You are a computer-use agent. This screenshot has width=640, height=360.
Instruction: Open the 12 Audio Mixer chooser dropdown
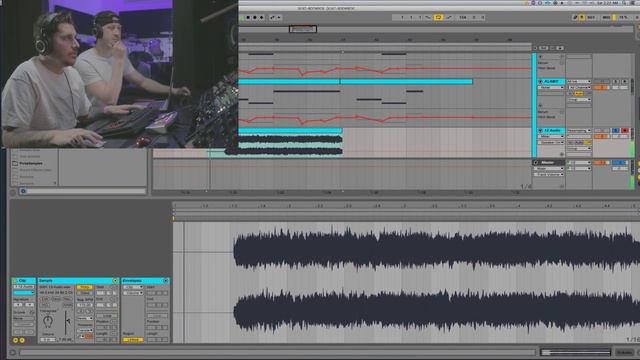click(x=551, y=136)
